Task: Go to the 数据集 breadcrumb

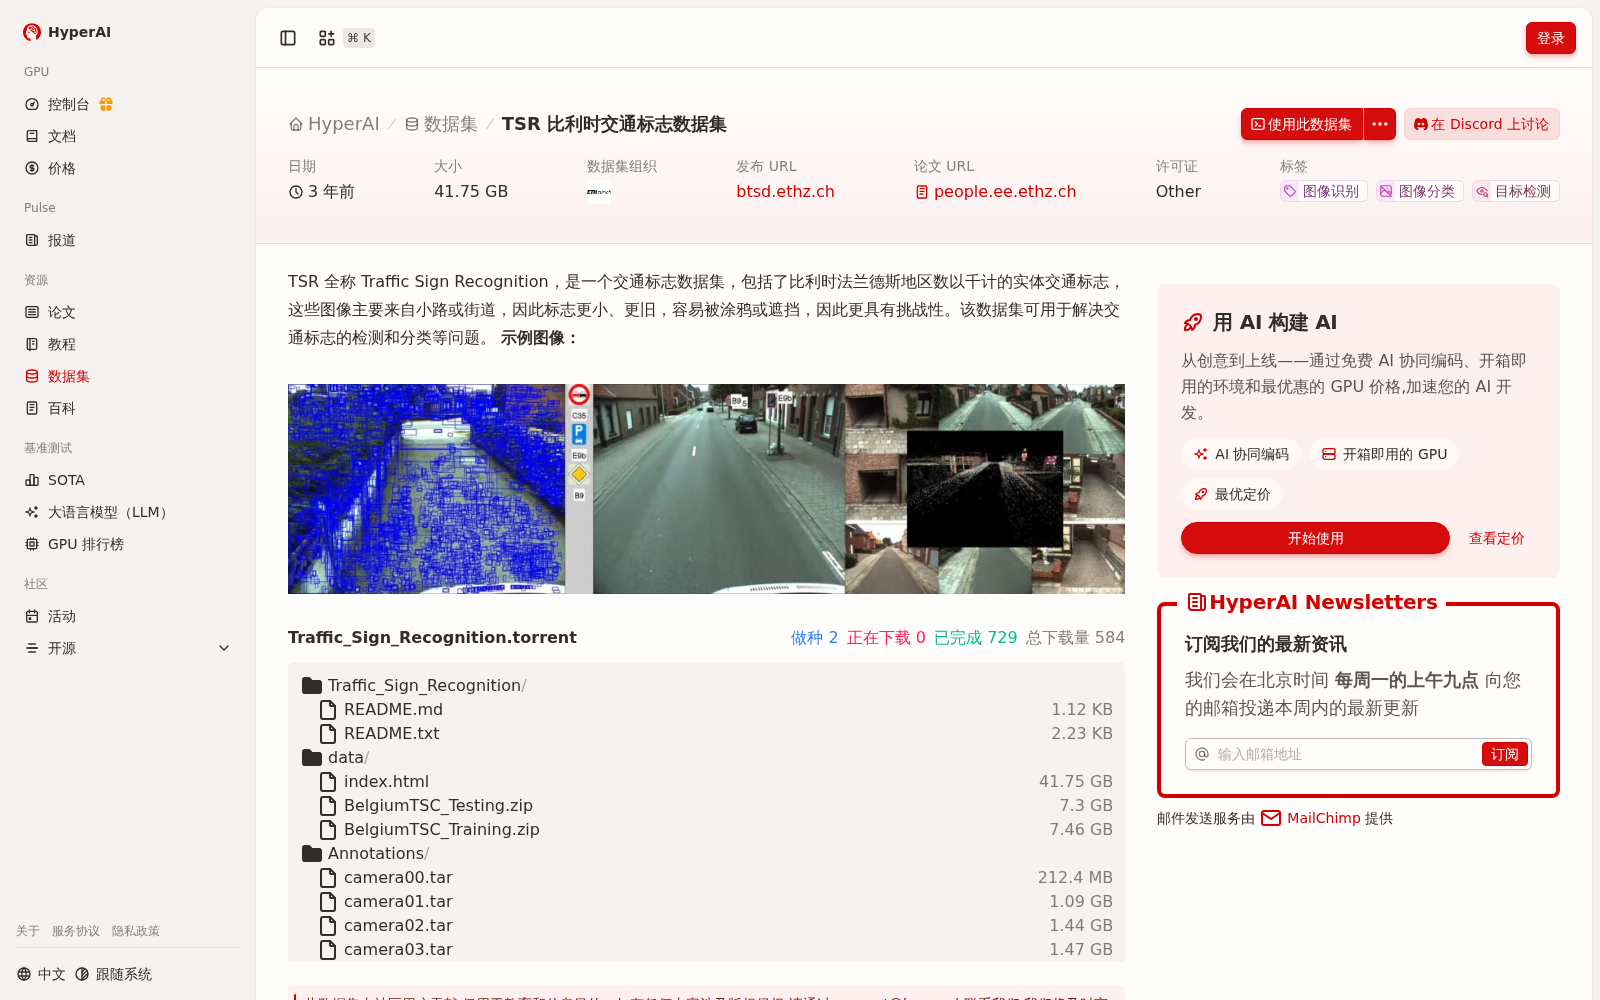Action: click(x=441, y=124)
